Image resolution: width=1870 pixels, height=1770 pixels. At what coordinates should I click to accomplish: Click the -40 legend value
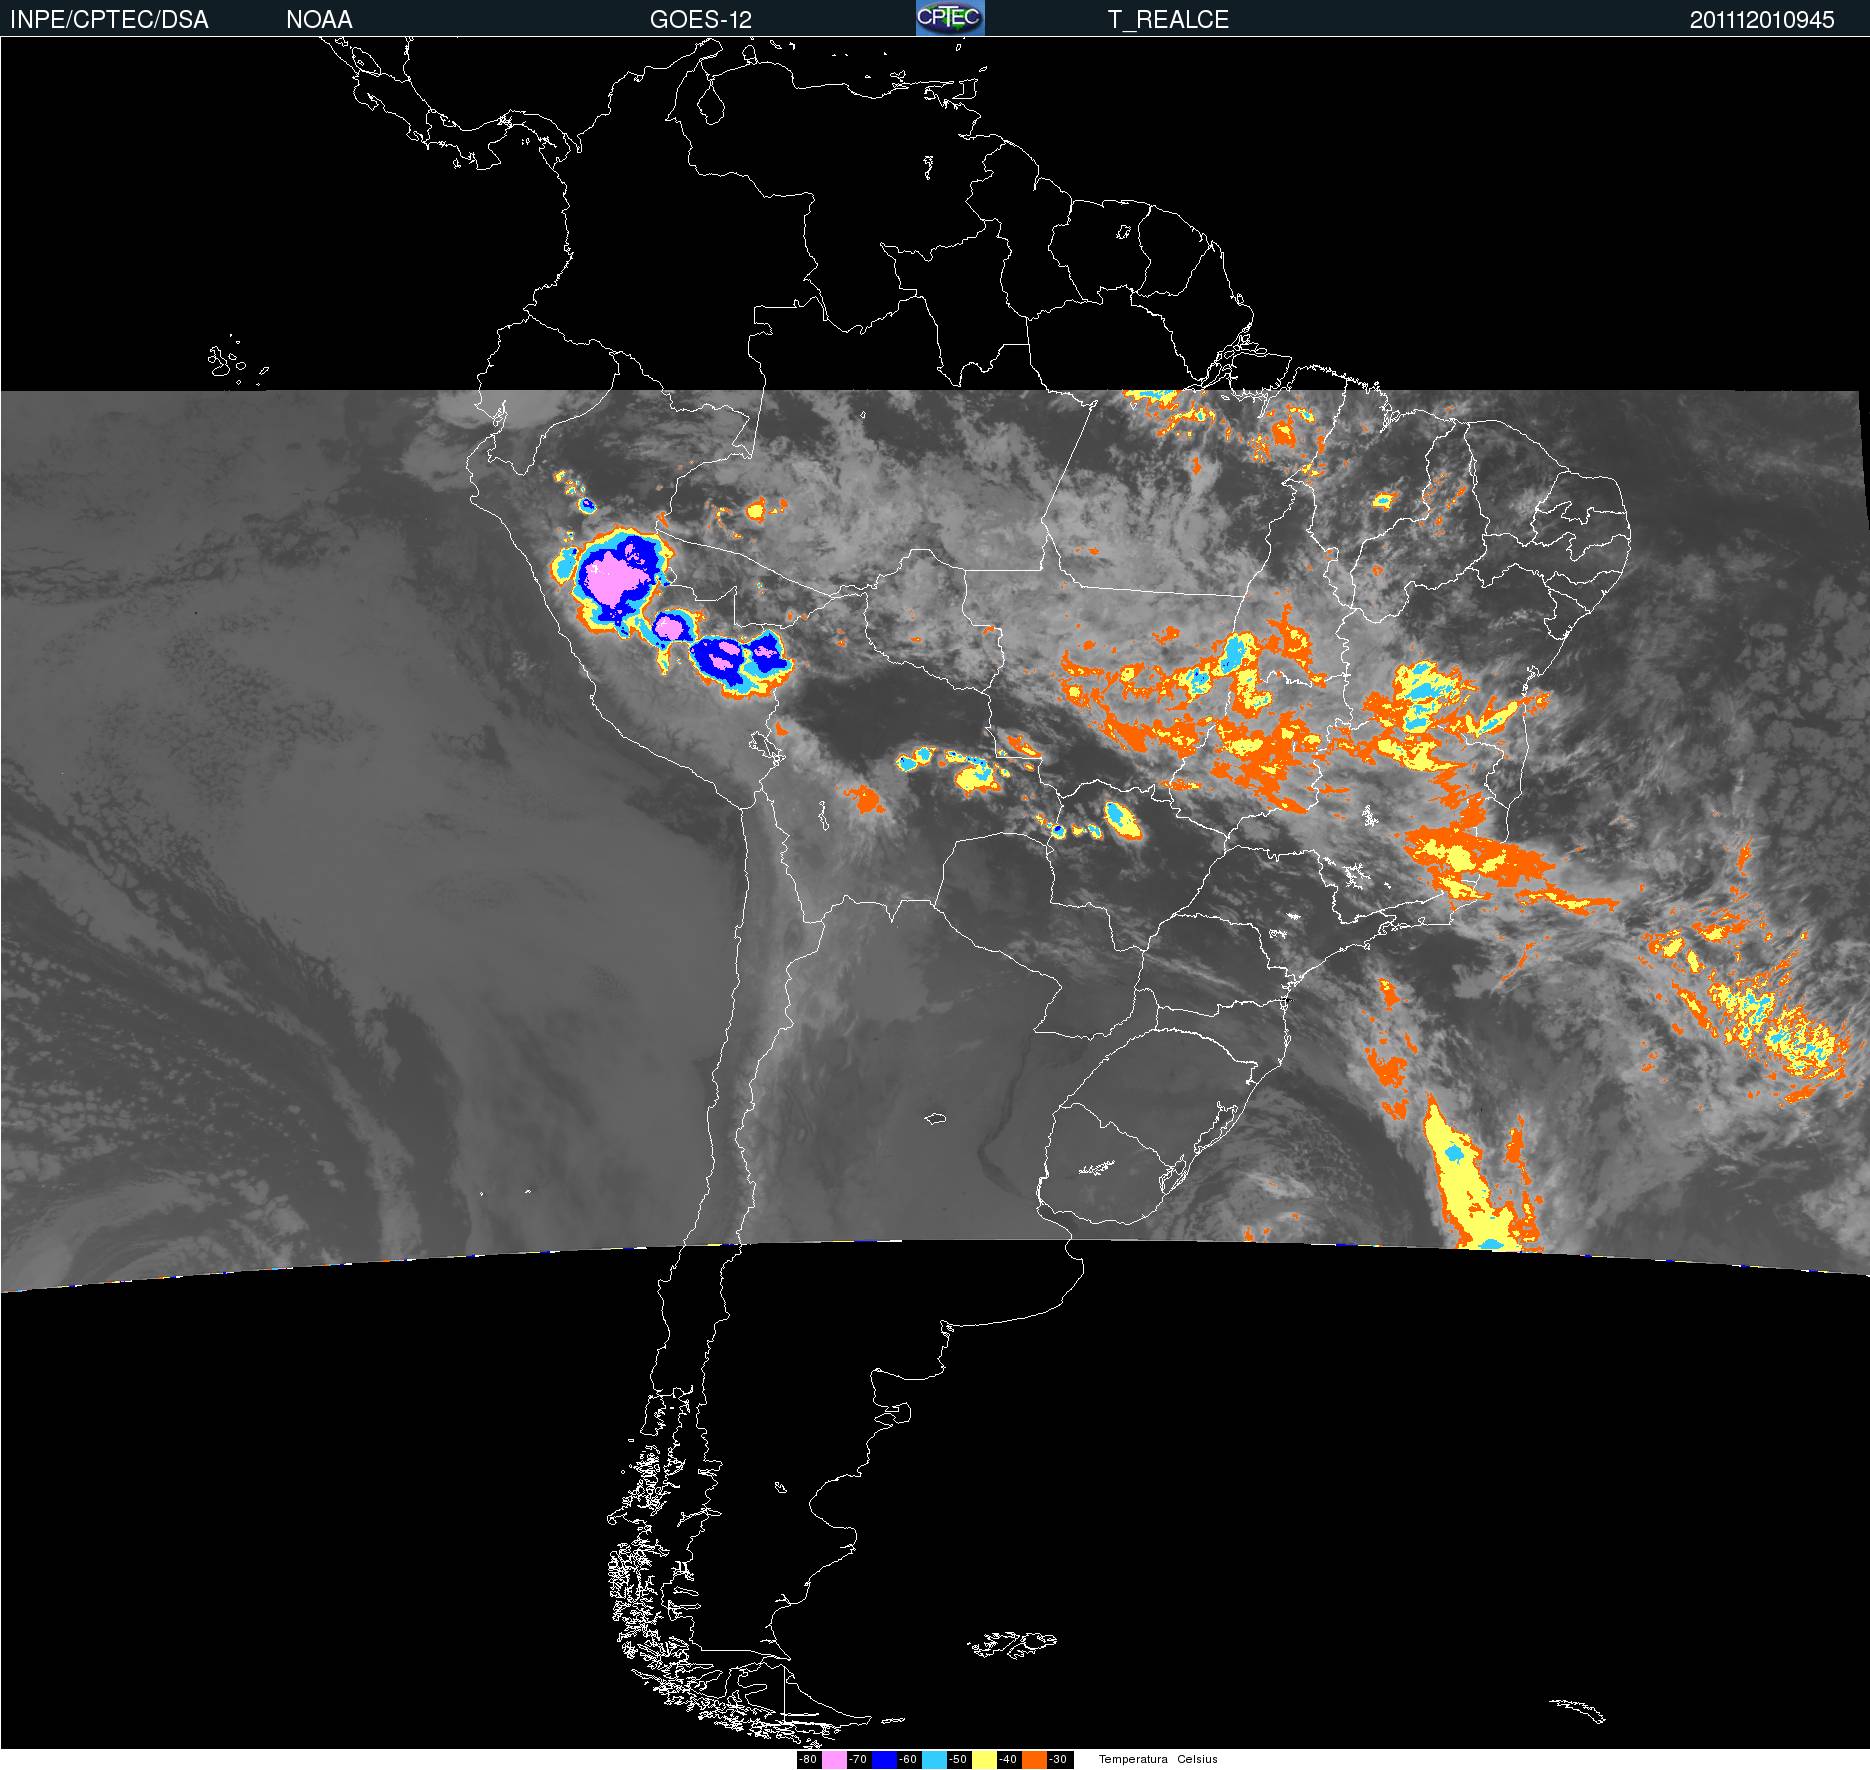(1008, 1759)
